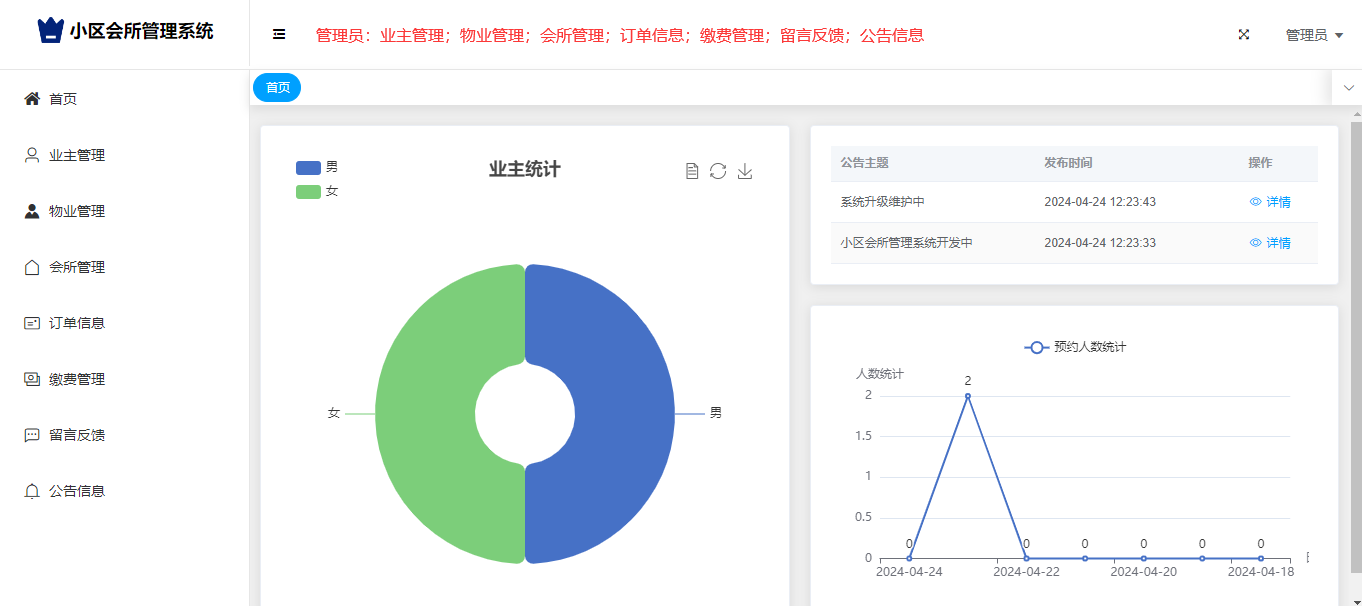
Task: Open the 管理员 user dropdown
Action: click(1313, 35)
